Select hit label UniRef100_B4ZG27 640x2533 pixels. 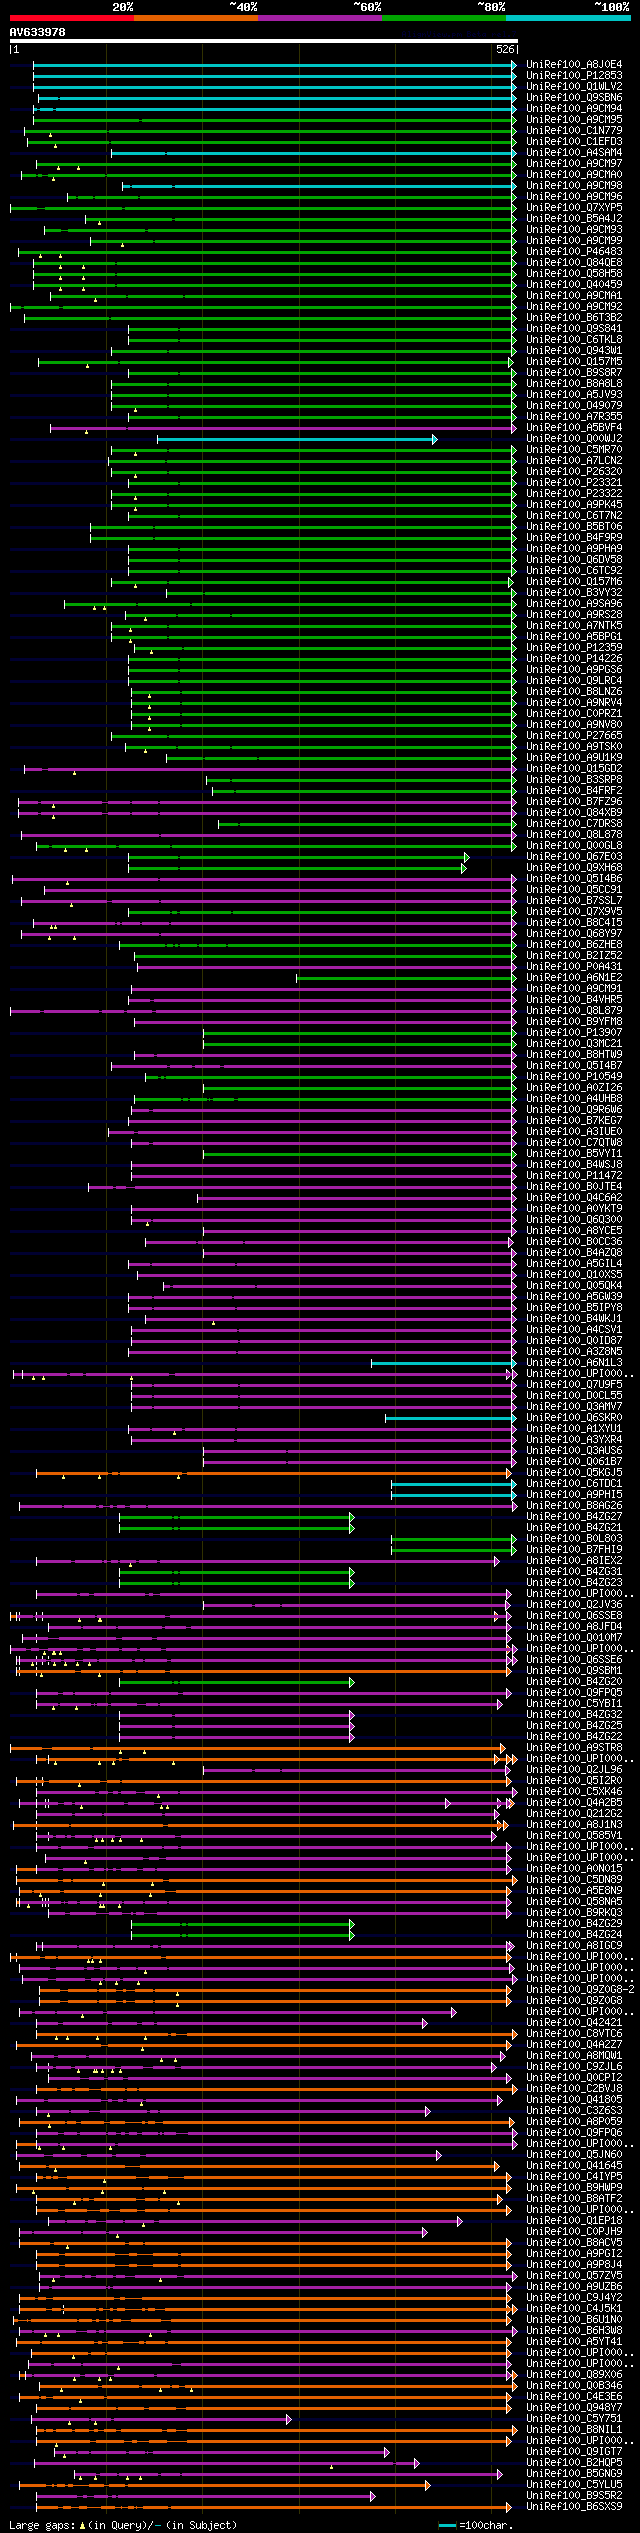click(574, 1517)
